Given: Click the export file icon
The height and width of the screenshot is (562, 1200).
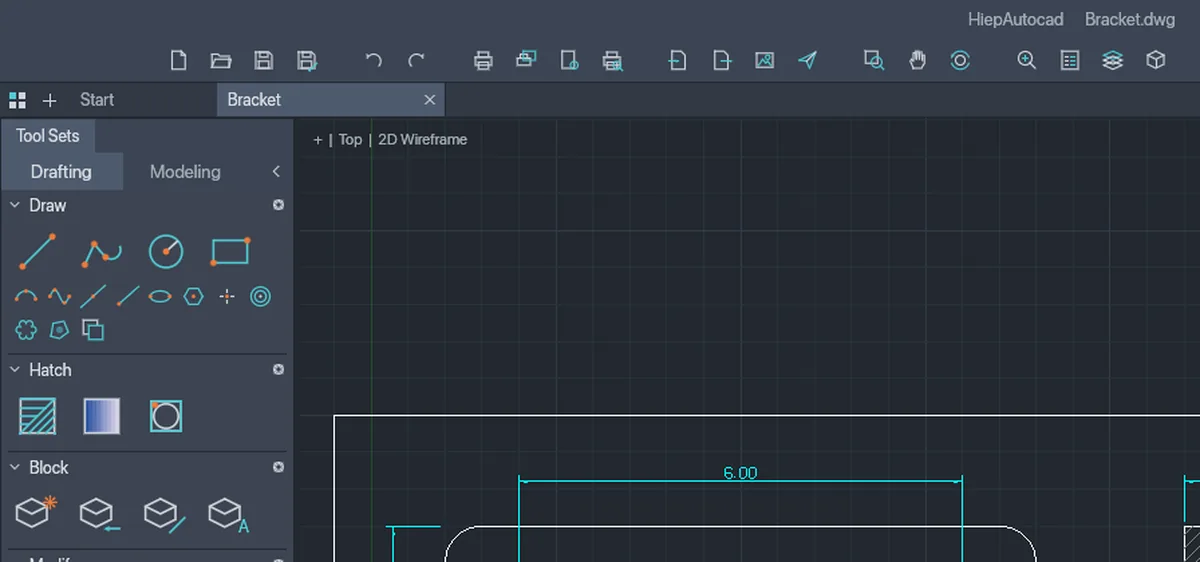Looking at the screenshot, I should (x=721, y=60).
